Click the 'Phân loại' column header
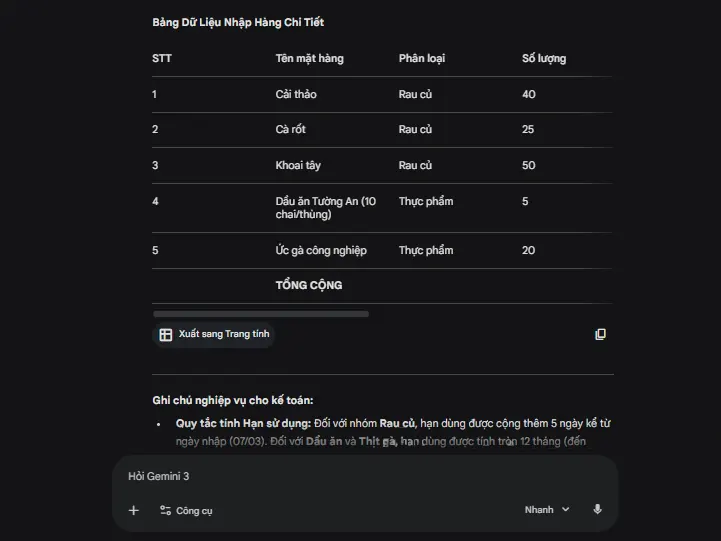This screenshot has height=541, width=721. [x=422, y=58]
